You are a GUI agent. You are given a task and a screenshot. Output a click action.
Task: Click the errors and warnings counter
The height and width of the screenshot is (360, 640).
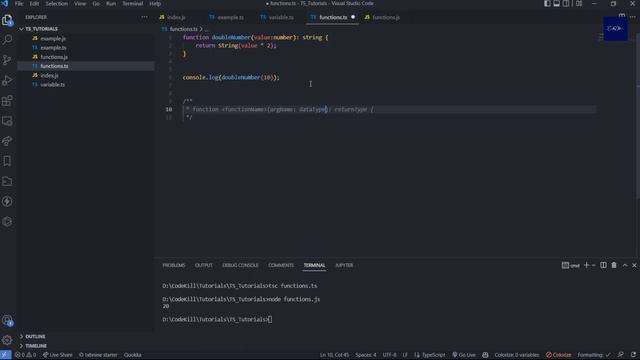(25, 355)
